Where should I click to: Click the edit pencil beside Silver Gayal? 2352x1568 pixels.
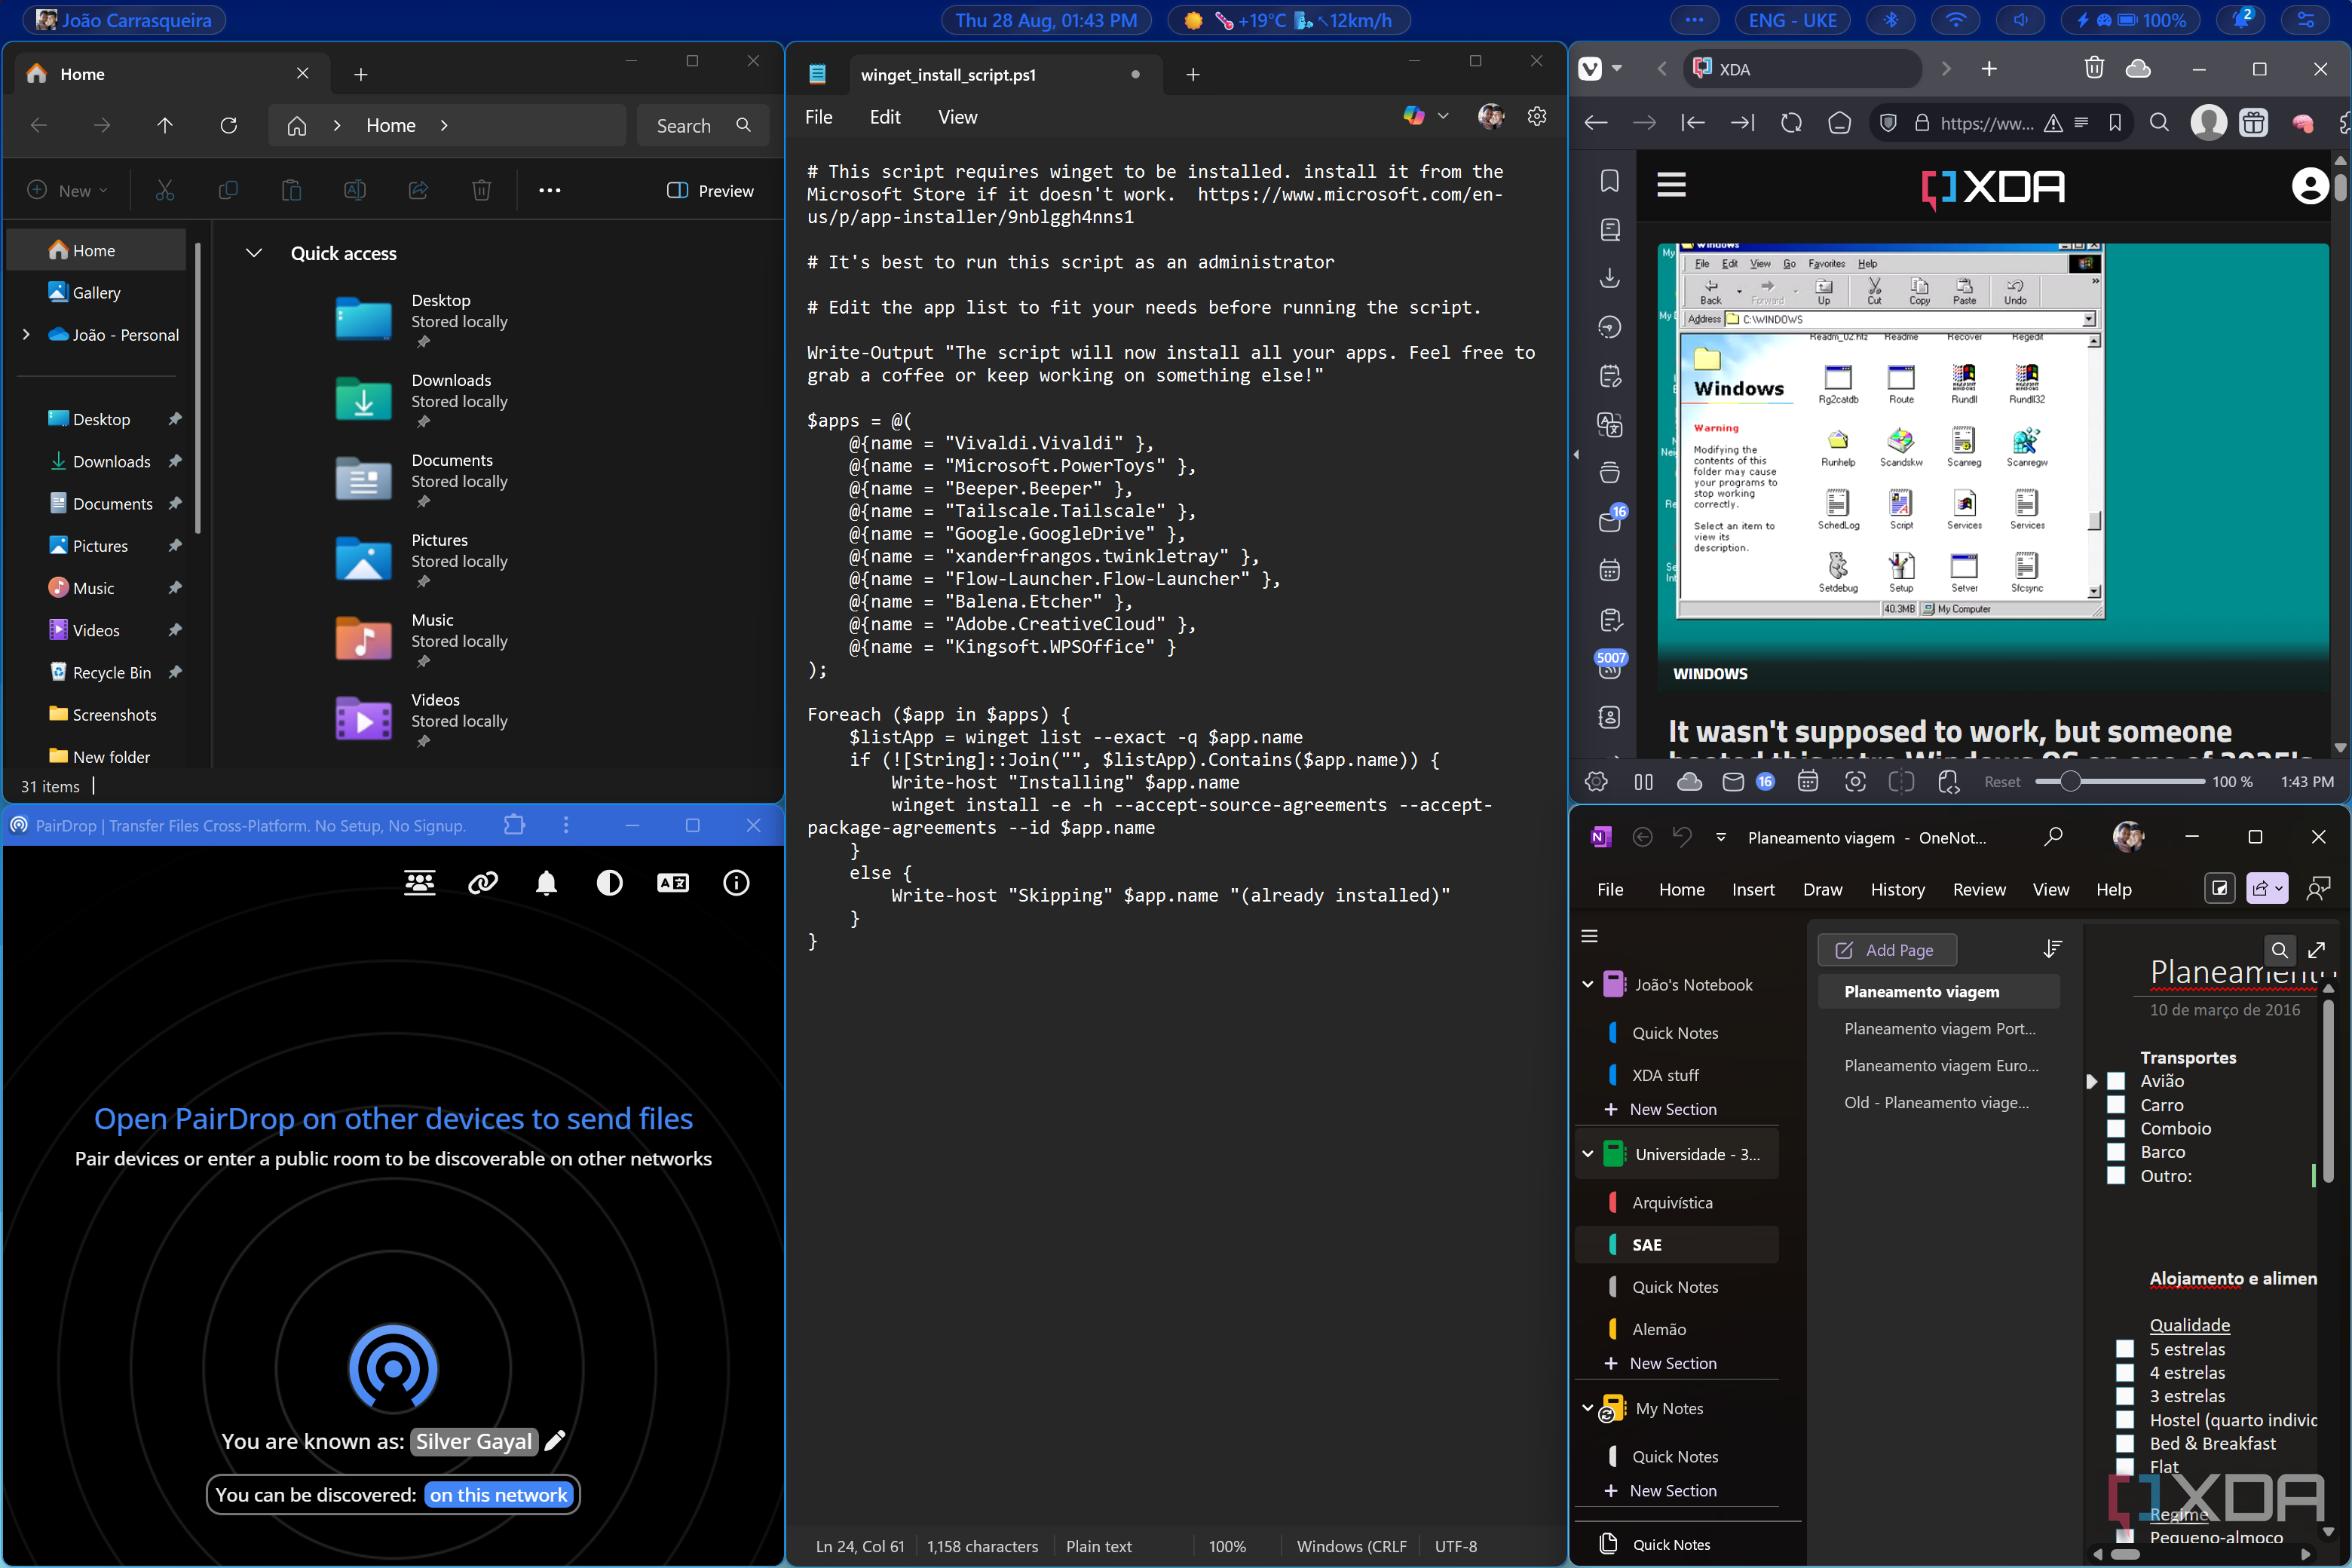(556, 1441)
